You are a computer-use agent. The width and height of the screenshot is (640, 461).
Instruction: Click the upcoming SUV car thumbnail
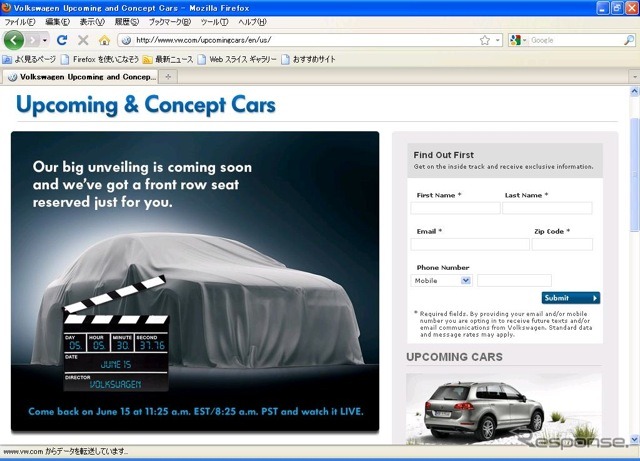(504, 408)
